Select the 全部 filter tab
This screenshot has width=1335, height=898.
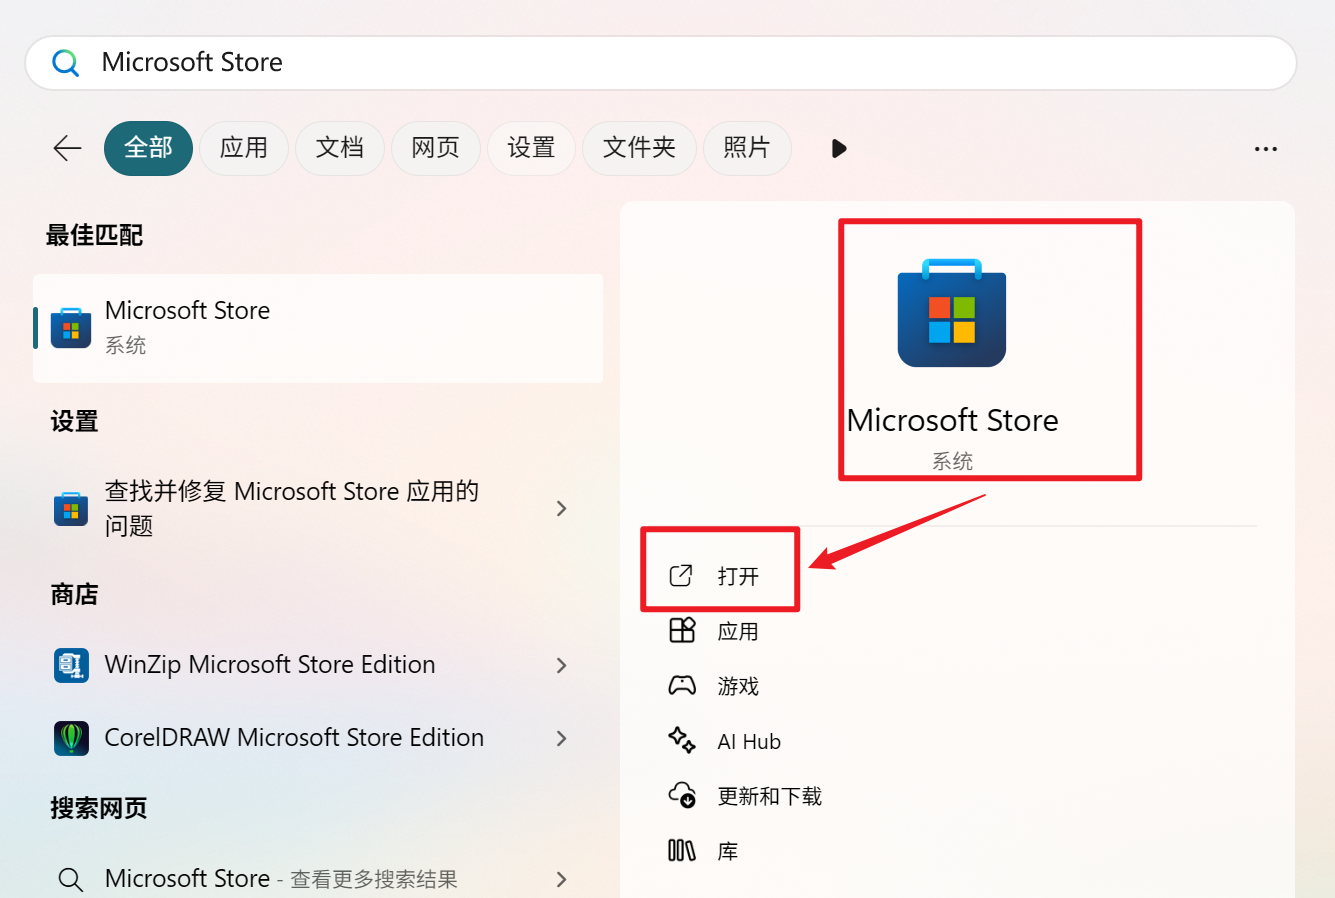pos(148,148)
